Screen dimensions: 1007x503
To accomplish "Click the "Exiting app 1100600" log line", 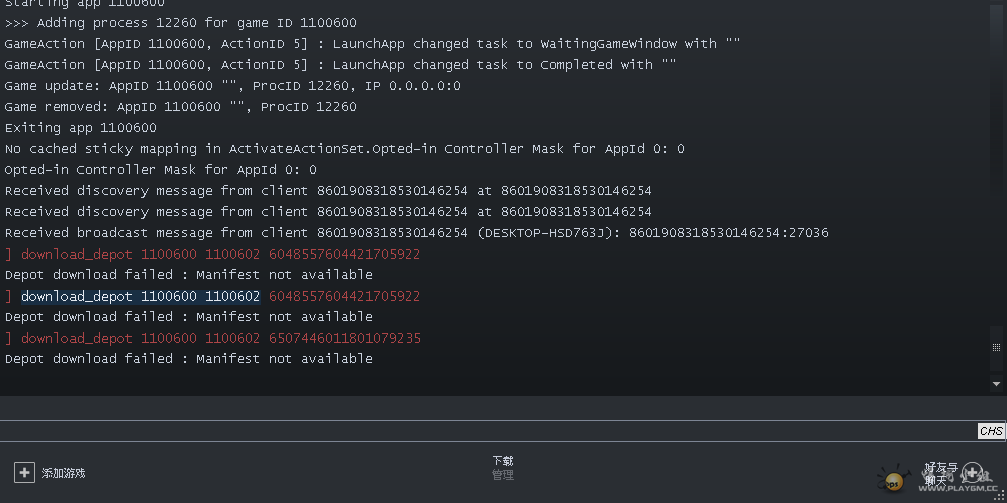I will pyautogui.click(x=81, y=128).
